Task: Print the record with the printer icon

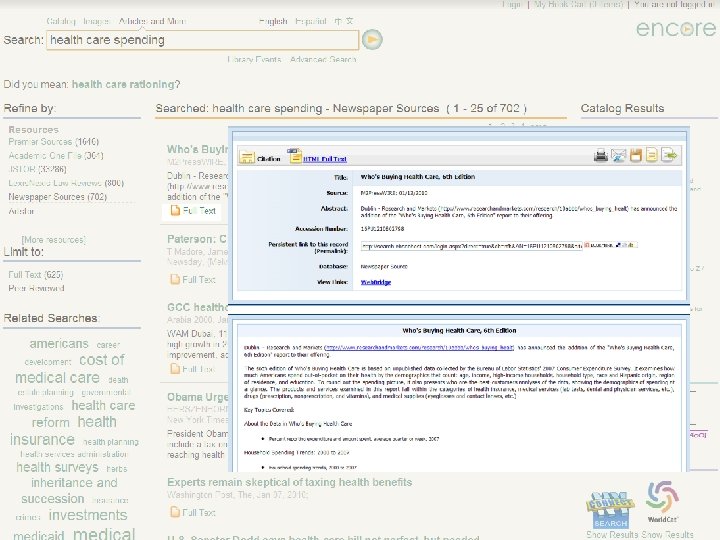Action: (x=601, y=156)
